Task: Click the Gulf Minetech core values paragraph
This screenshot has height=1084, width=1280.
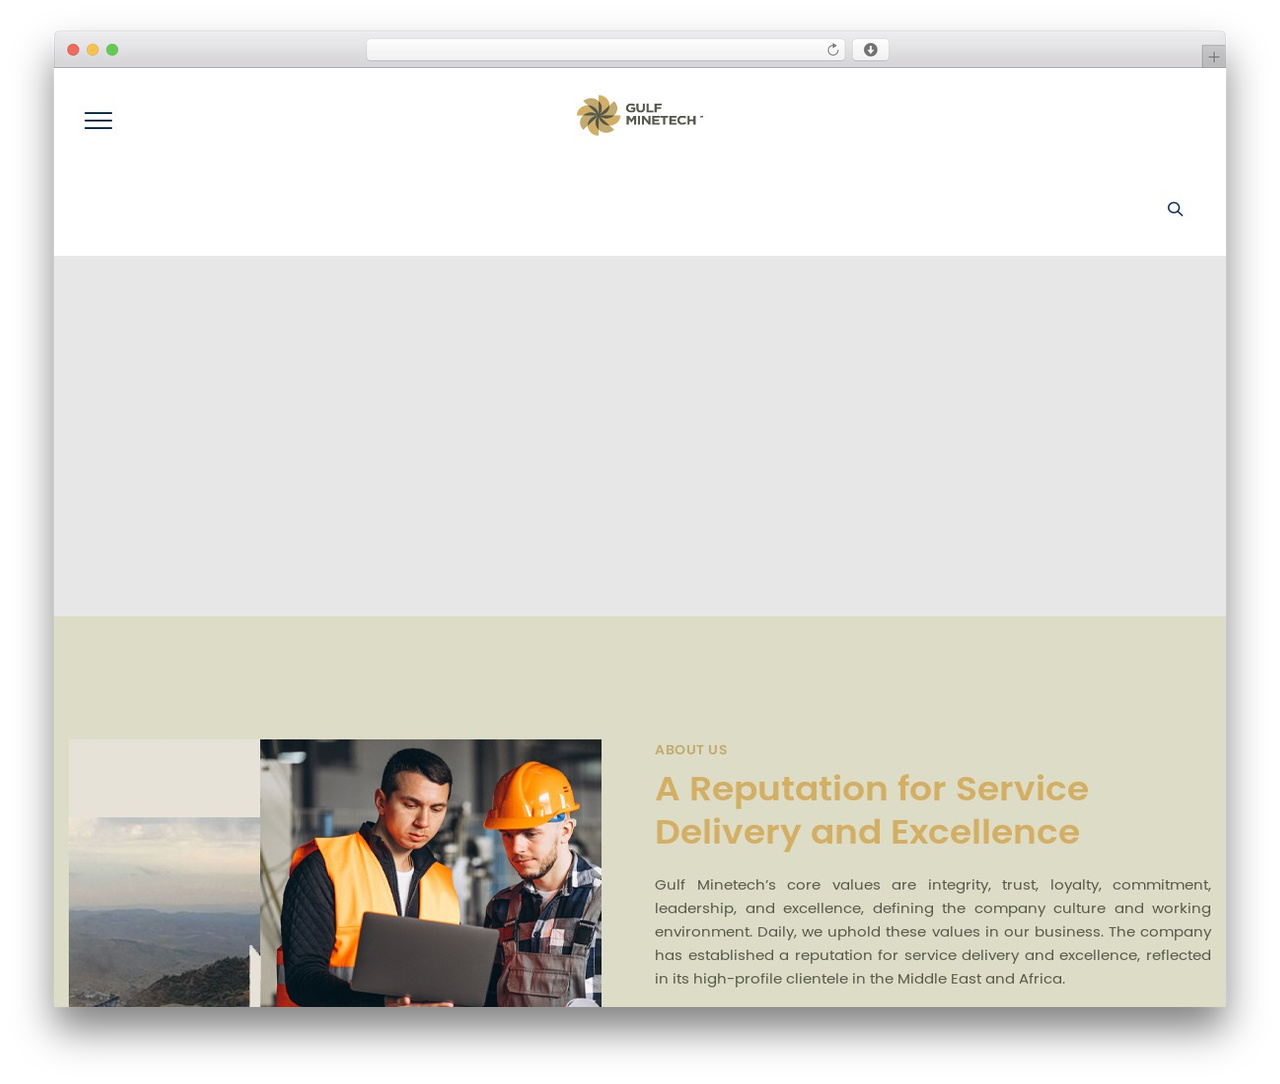Action: click(x=933, y=931)
